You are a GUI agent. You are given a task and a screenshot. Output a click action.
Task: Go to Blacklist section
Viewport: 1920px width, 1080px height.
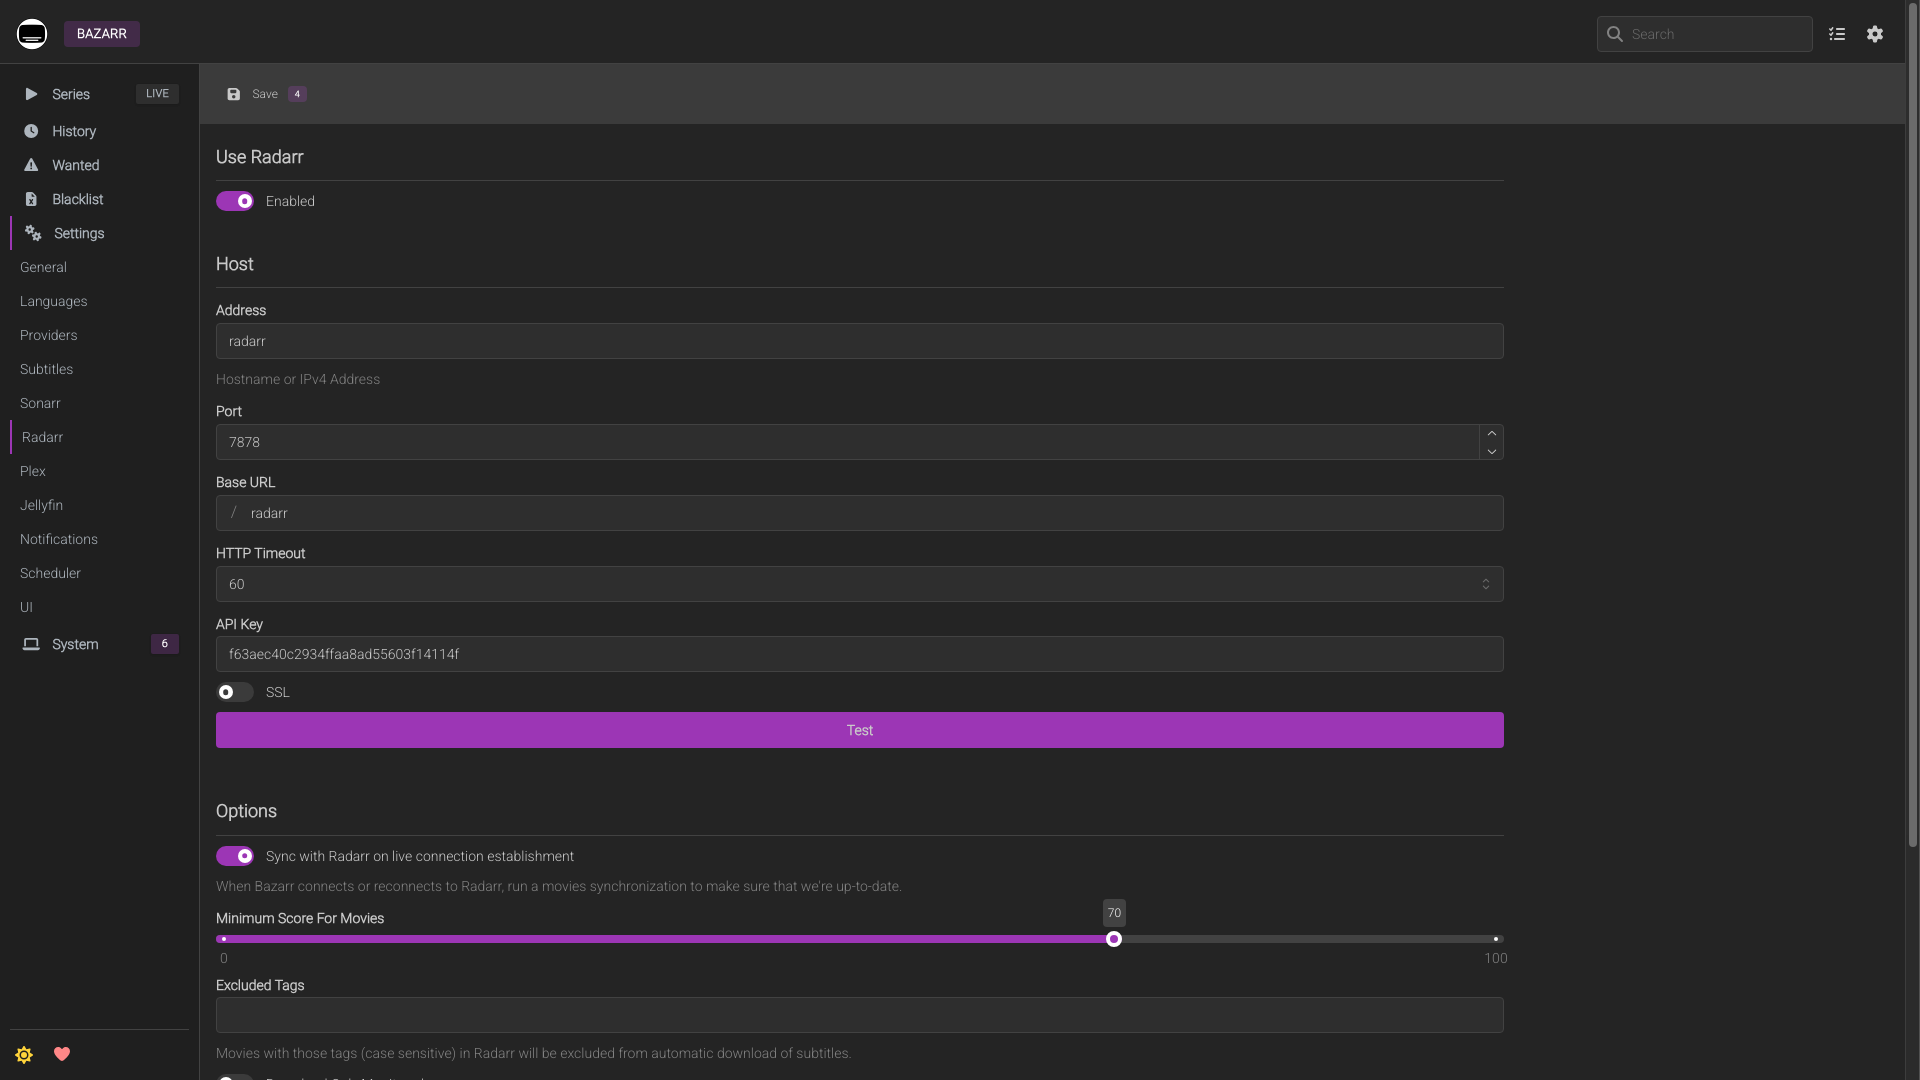[x=78, y=199]
